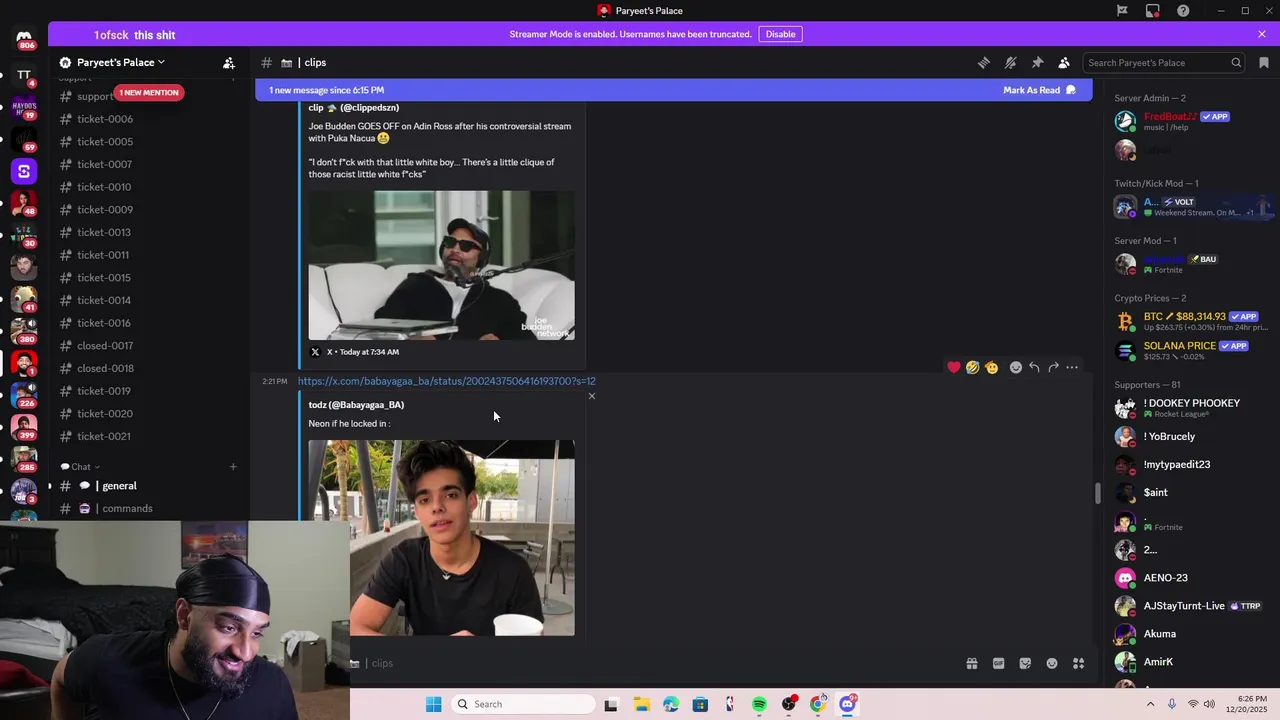Open the Threads icon in channel header
1280x720 pixels.
984,63
